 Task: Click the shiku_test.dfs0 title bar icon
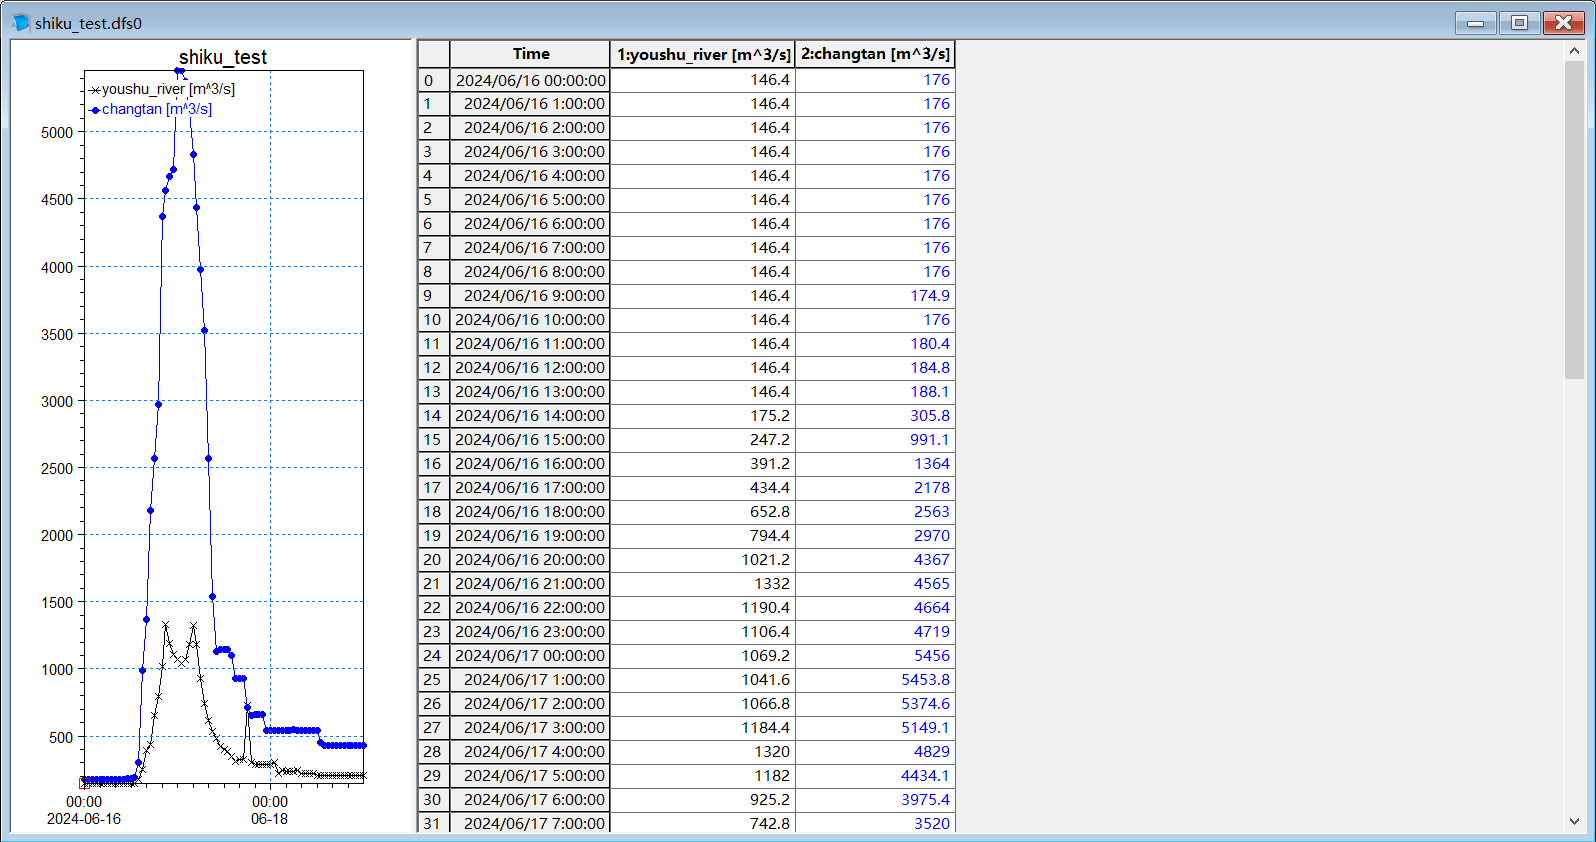click(x=20, y=23)
